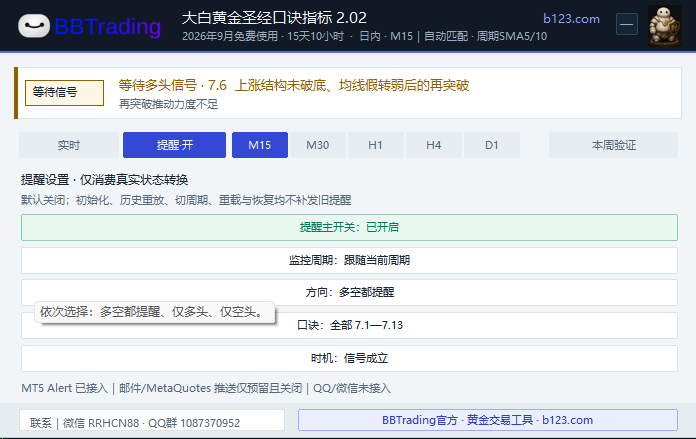The width and height of the screenshot is (696, 439).
Task: Open the b123.com link in header
Action: pos(571,19)
